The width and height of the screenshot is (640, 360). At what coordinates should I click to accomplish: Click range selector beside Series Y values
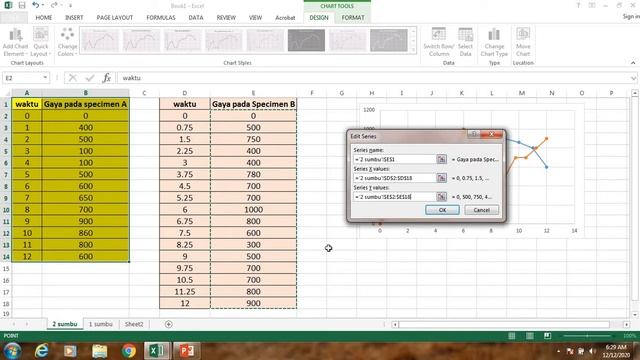[x=441, y=197]
